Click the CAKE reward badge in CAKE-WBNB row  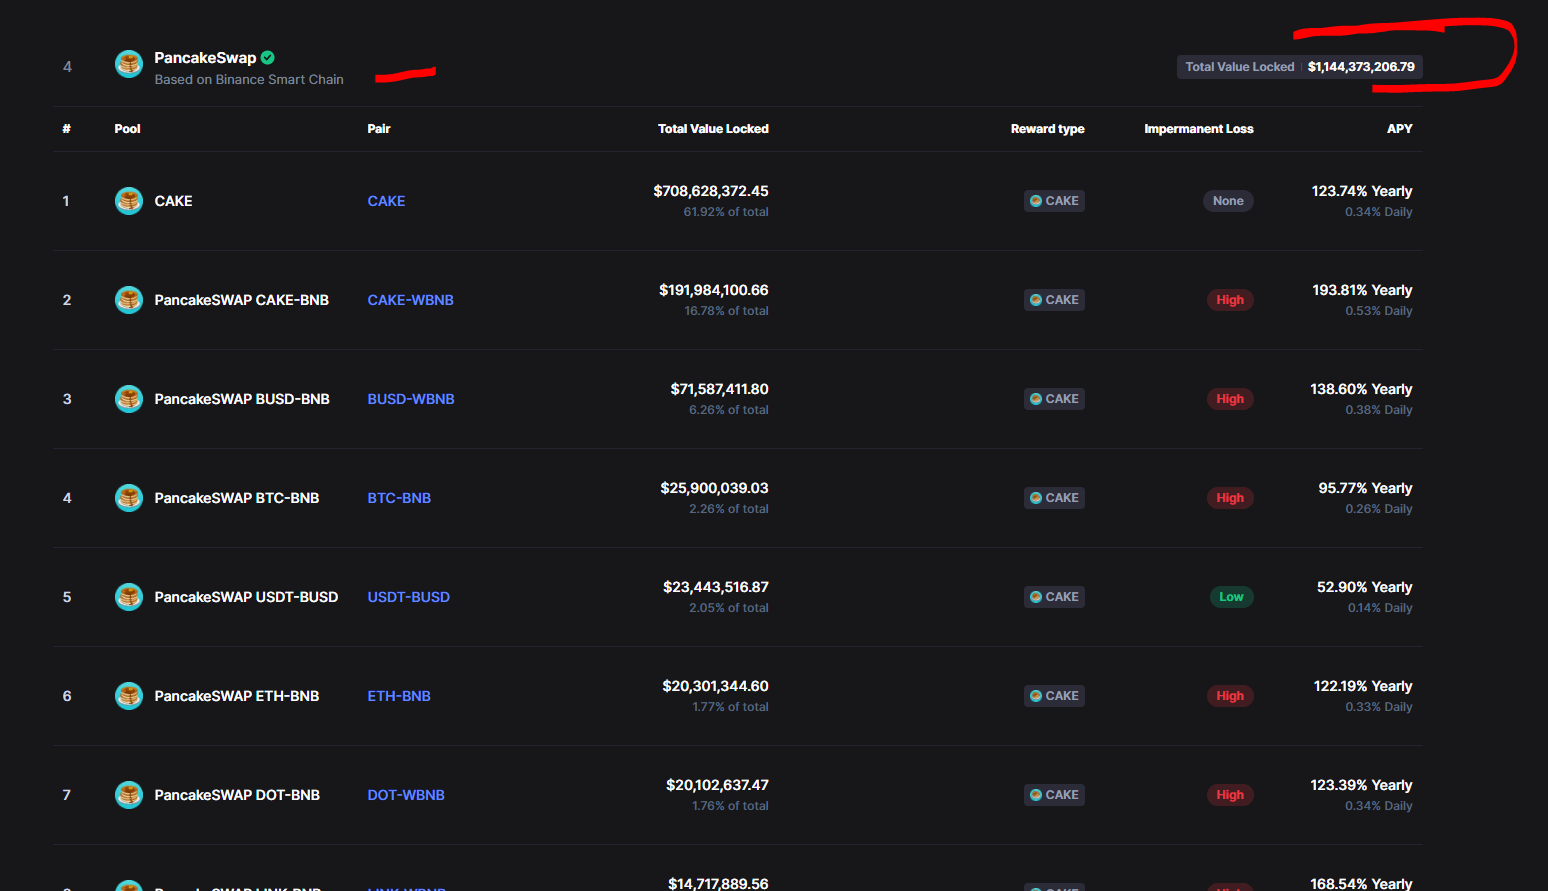pos(1054,300)
